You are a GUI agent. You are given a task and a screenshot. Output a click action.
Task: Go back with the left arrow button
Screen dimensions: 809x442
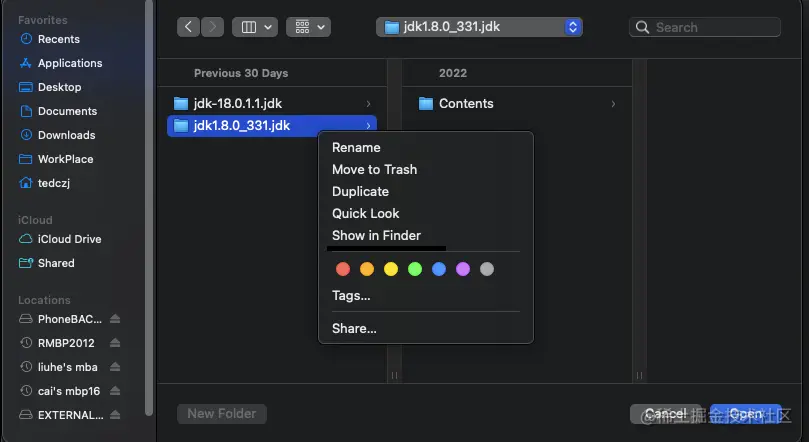(188, 27)
